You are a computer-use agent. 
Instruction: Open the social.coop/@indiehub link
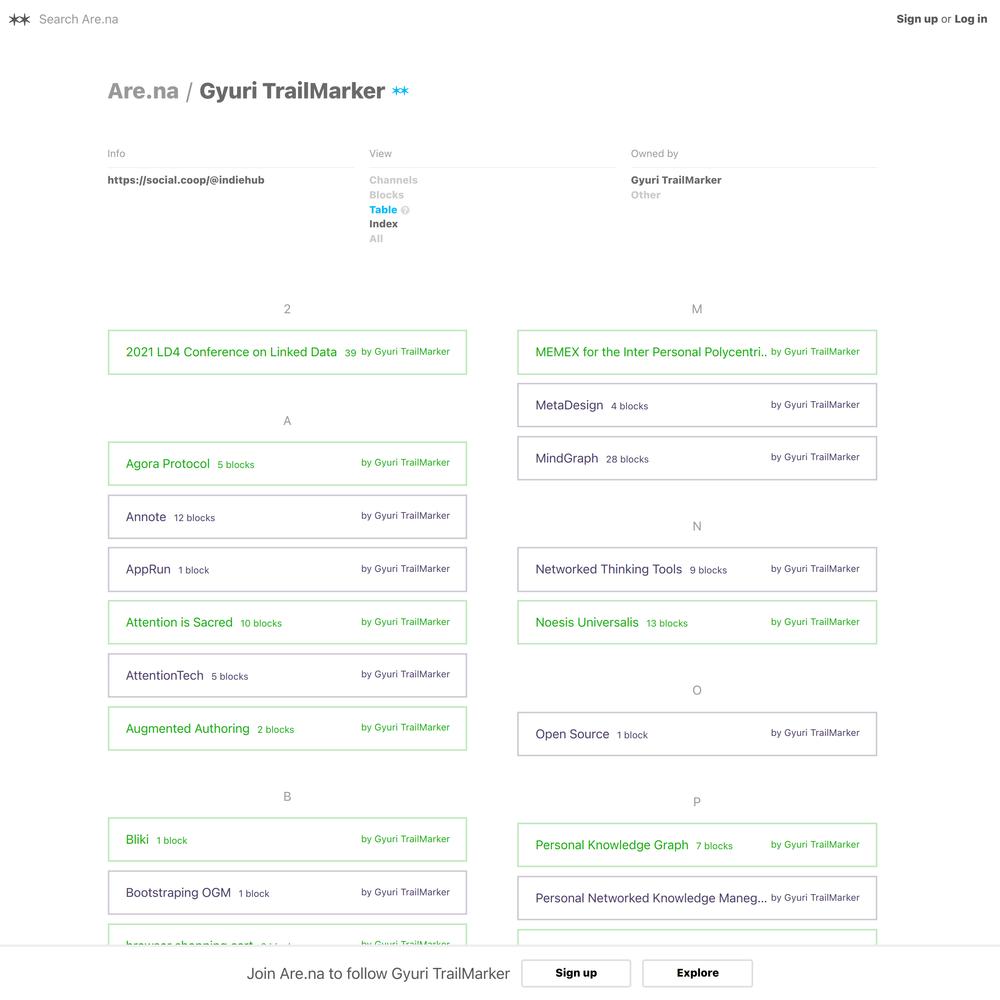tap(186, 180)
